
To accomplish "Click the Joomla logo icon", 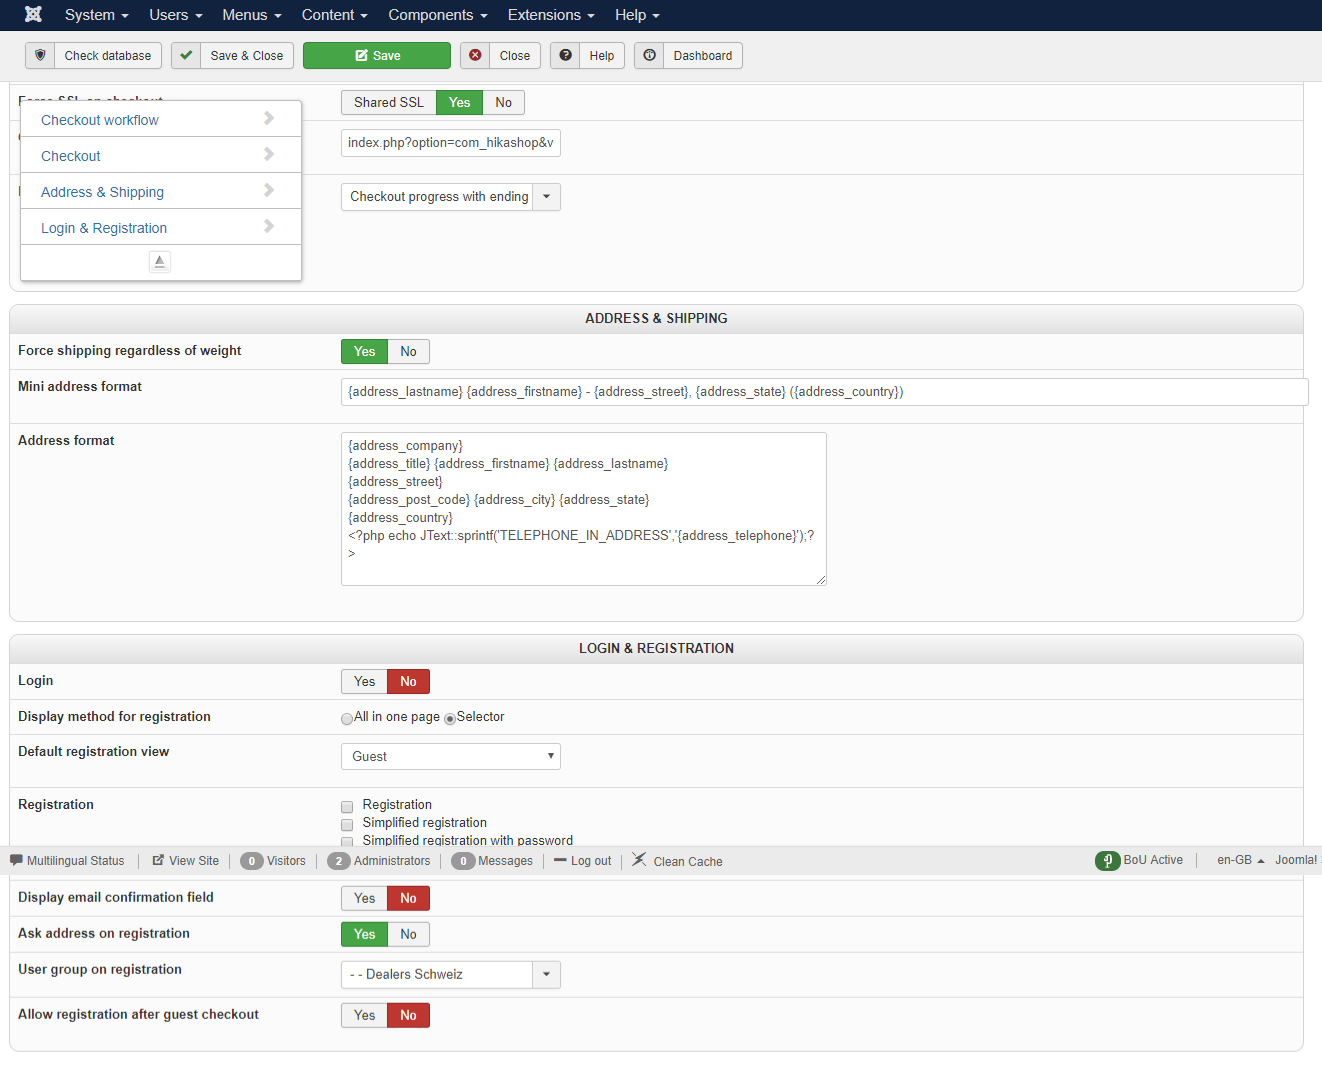I will click(x=33, y=15).
